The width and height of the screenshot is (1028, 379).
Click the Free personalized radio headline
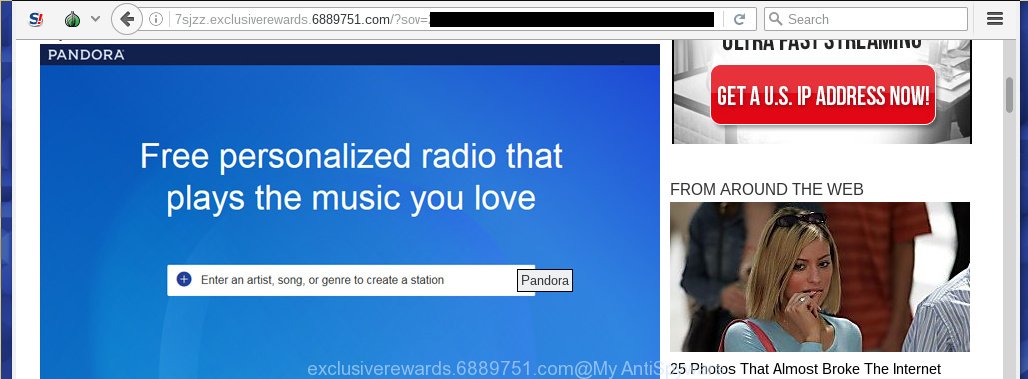tap(351, 177)
